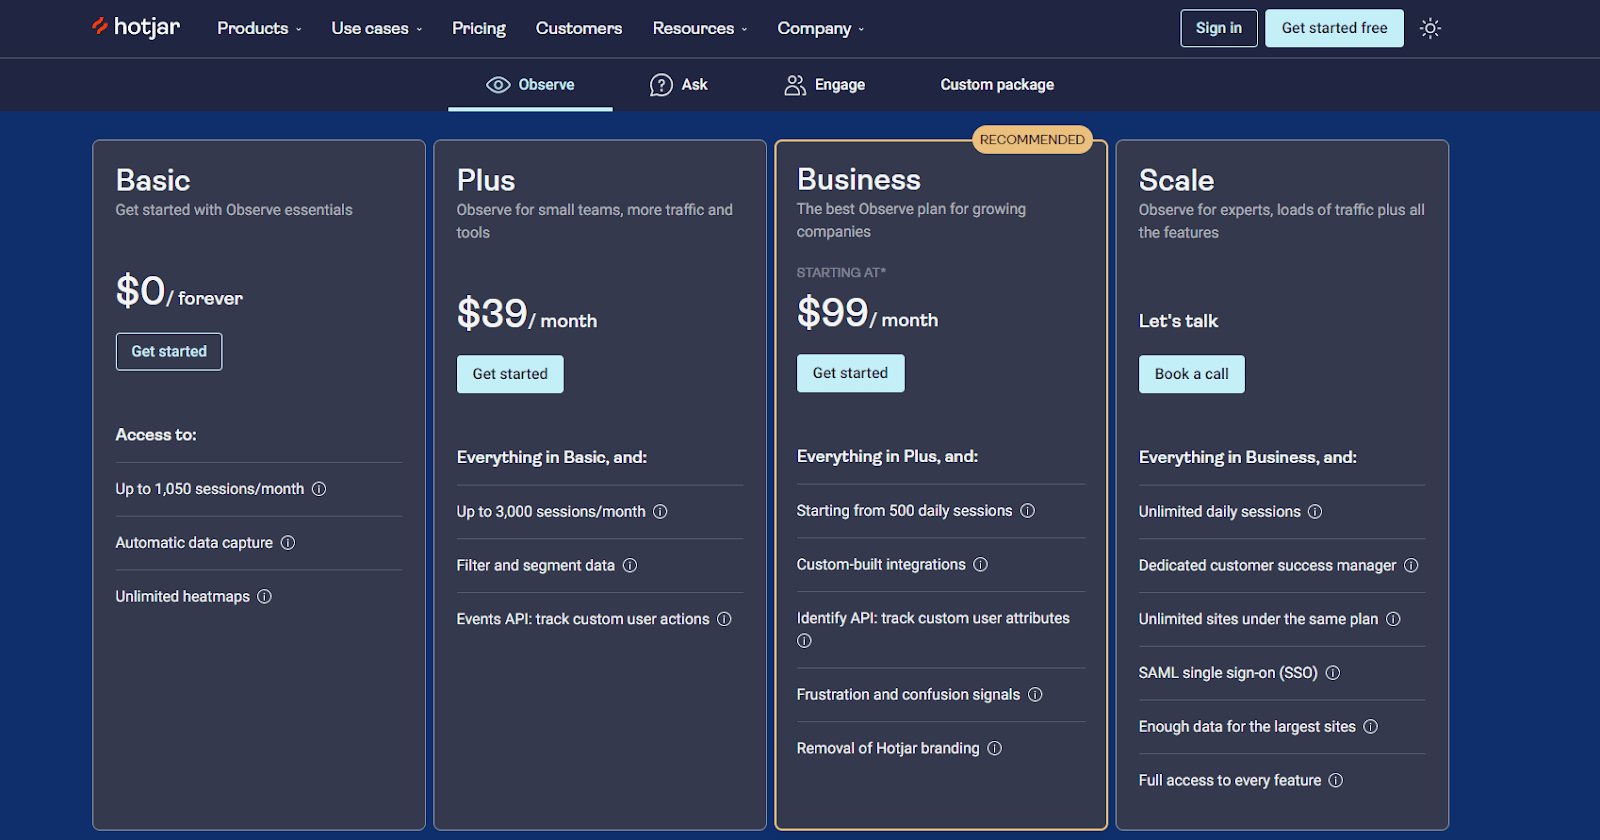Click "Everything in Basic, and:" heading

tap(552, 457)
